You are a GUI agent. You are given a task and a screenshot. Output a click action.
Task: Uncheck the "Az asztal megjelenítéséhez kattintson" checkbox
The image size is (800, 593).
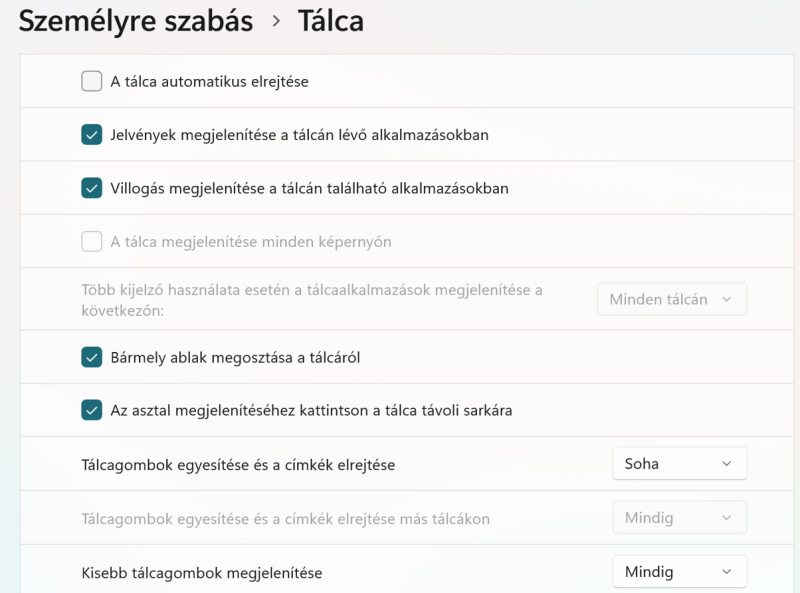click(92, 410)
